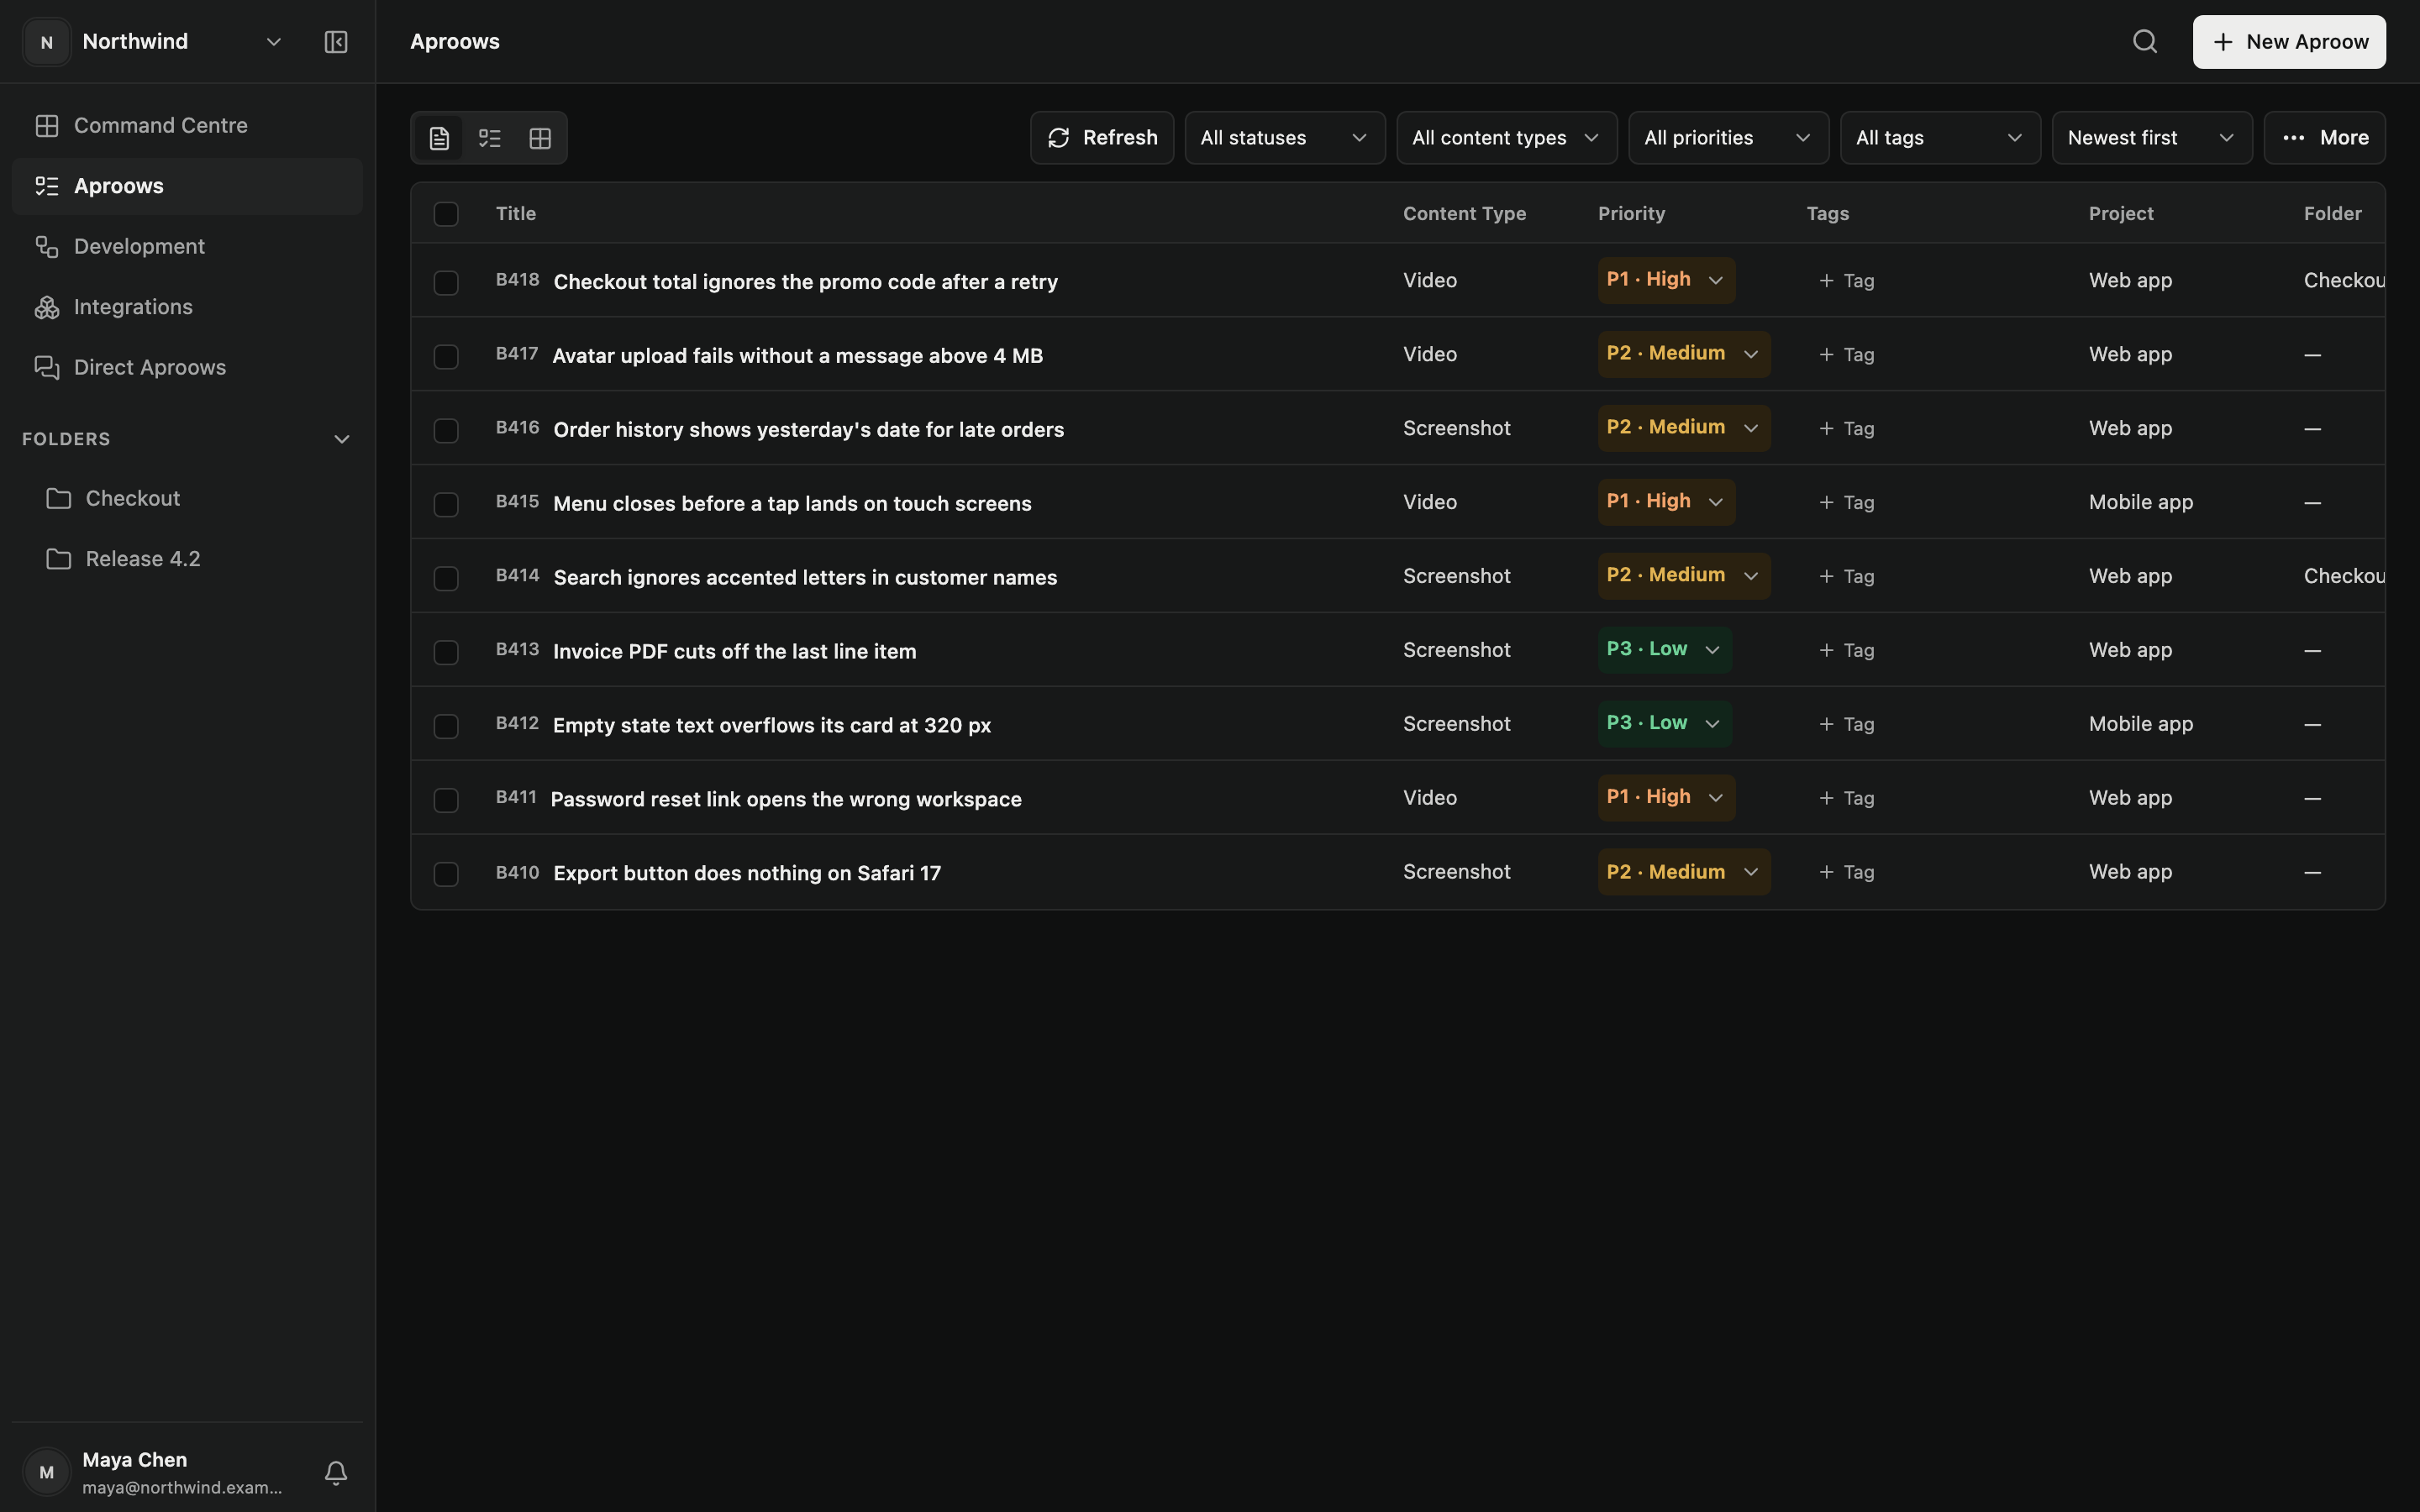Collapse the sidebar panel icon
Screen dimensions: 2420x1512
[x=336, y=42]
